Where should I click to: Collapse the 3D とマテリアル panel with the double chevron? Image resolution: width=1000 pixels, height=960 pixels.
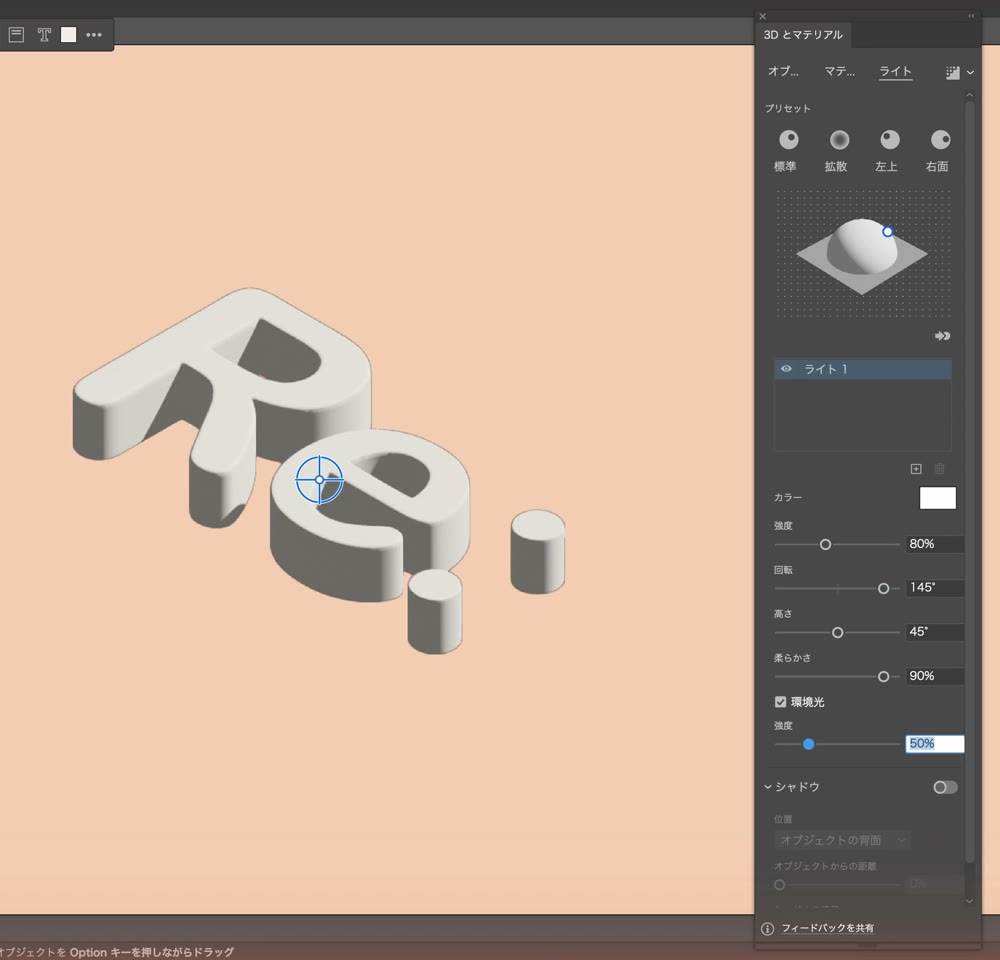(971, 16)
